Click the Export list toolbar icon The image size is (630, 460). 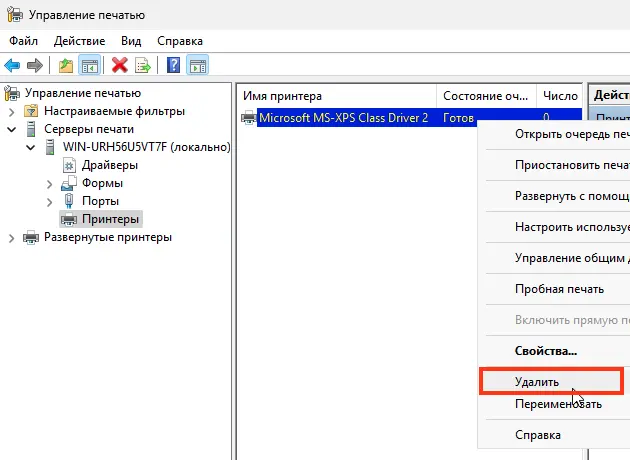tap(143, 65)
